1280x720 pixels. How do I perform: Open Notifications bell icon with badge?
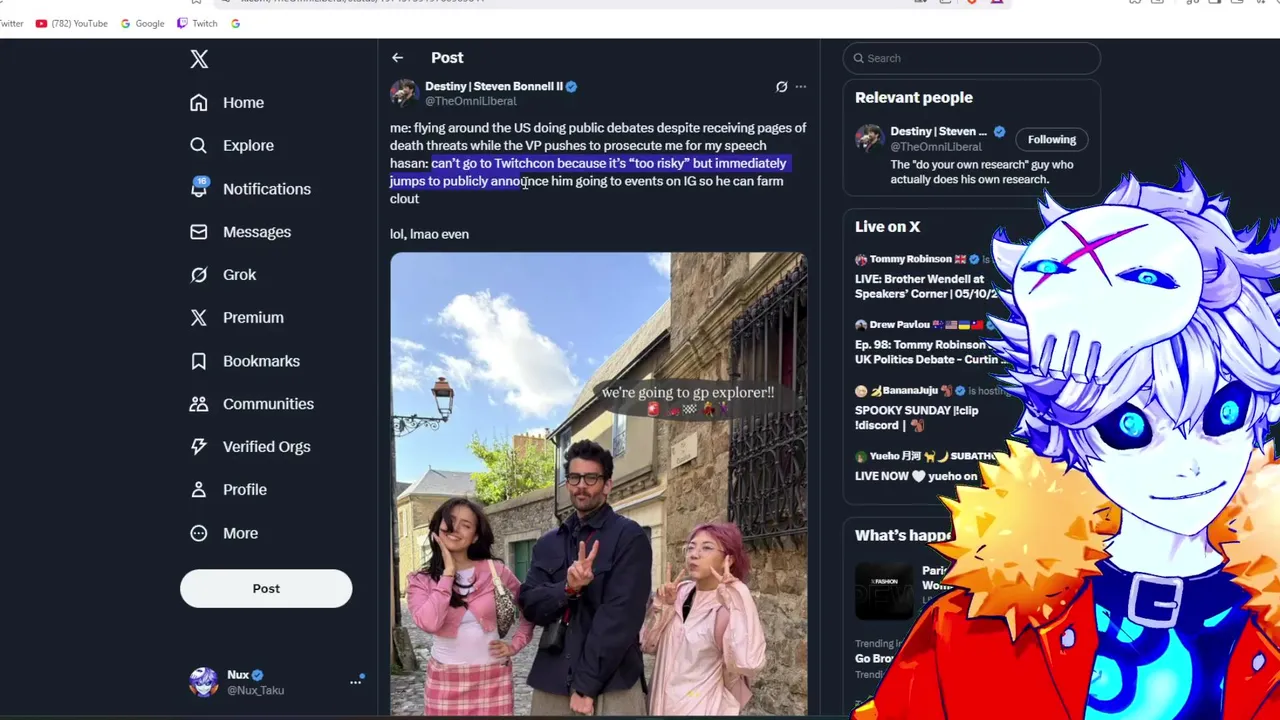(199, 188)
